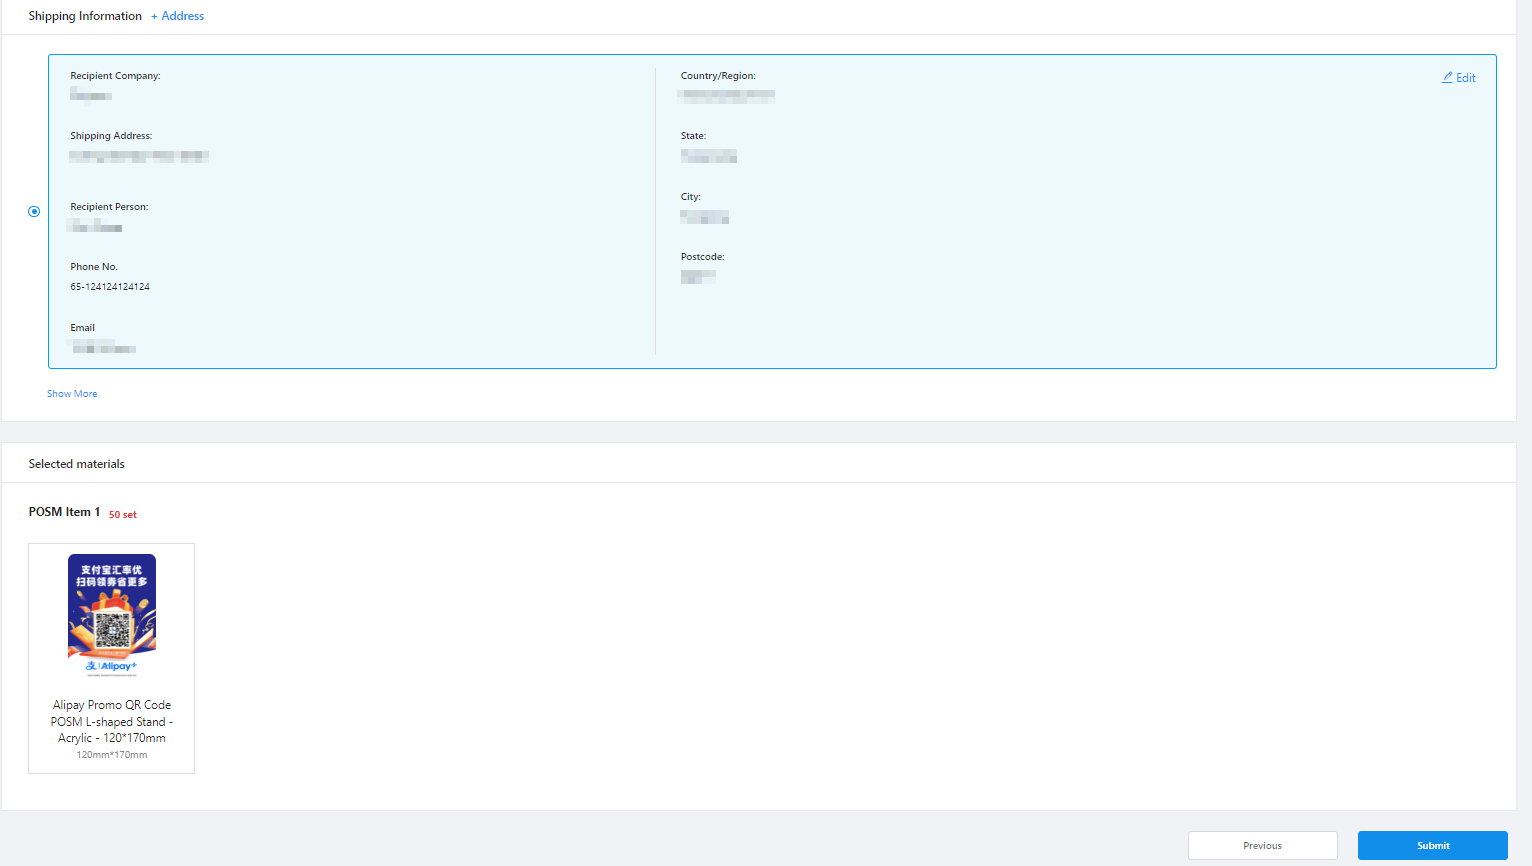Click the 120mm*170mm size caption
The width and height of the screenshot is (1532, 866).
coord(112,755)
